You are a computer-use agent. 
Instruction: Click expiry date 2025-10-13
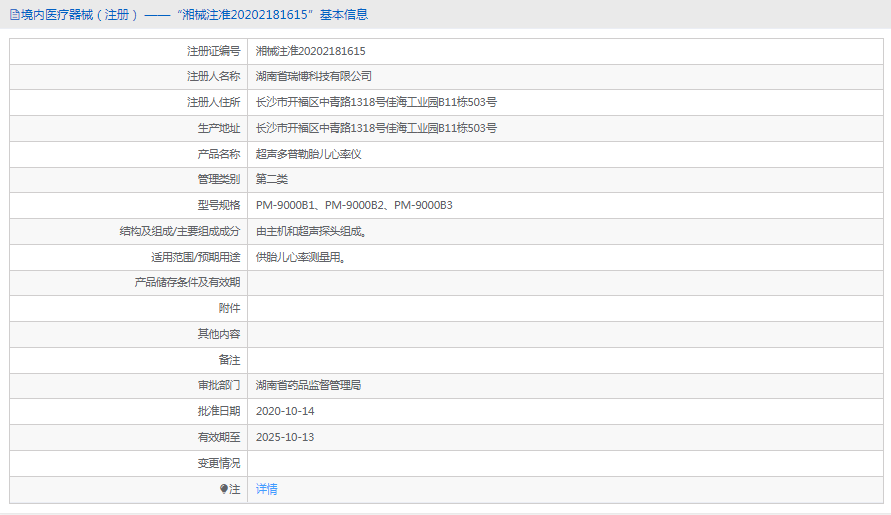click(x=285, y=437)
